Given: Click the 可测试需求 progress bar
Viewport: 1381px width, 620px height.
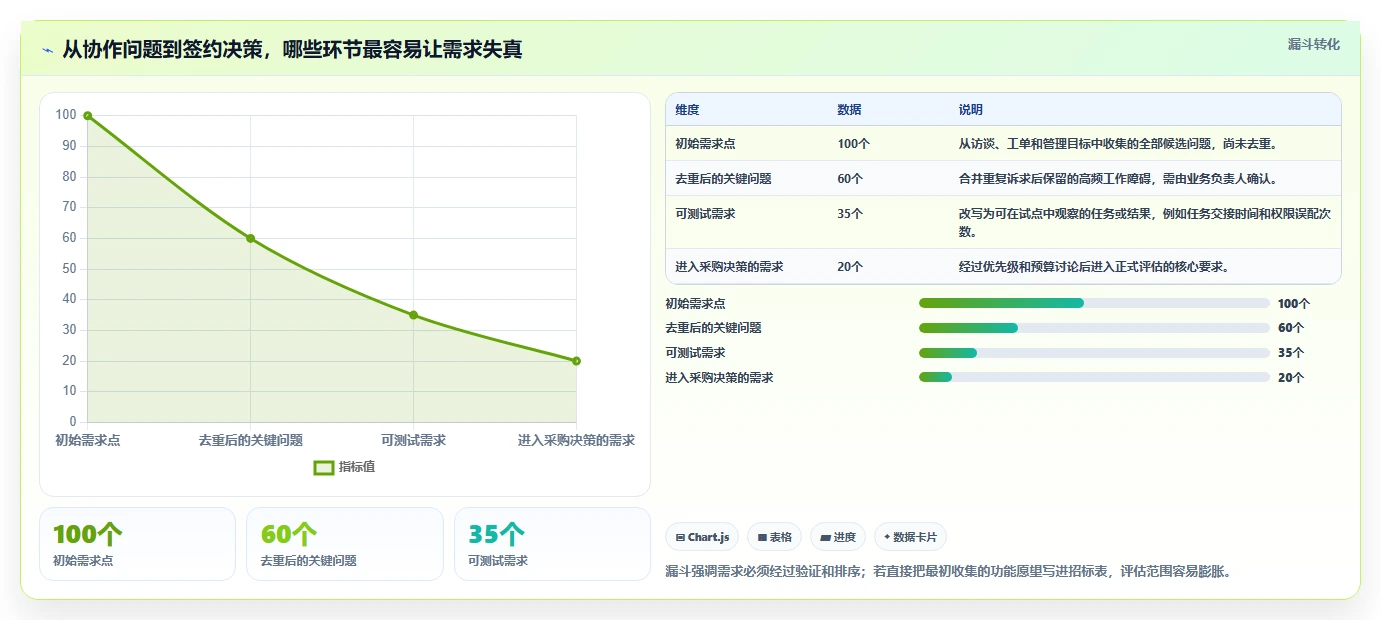Looking at the screenshot, I should [x=1094, y=353].
